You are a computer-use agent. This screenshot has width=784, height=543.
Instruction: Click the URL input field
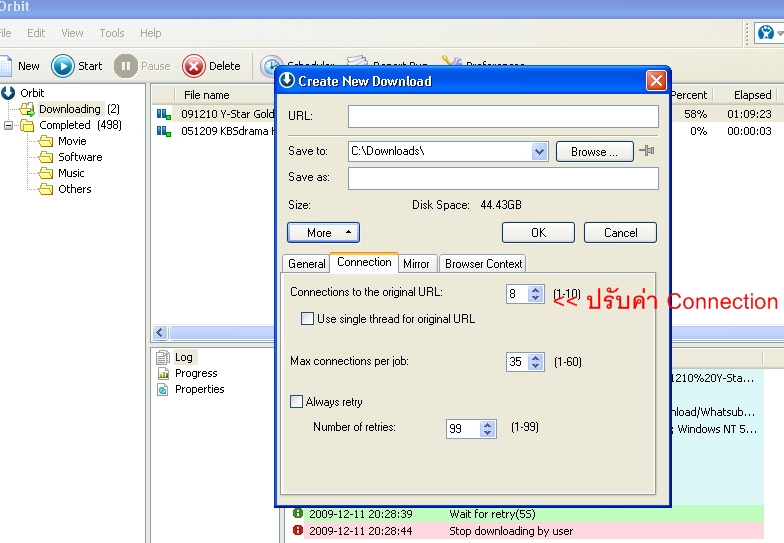pos(503,116)
